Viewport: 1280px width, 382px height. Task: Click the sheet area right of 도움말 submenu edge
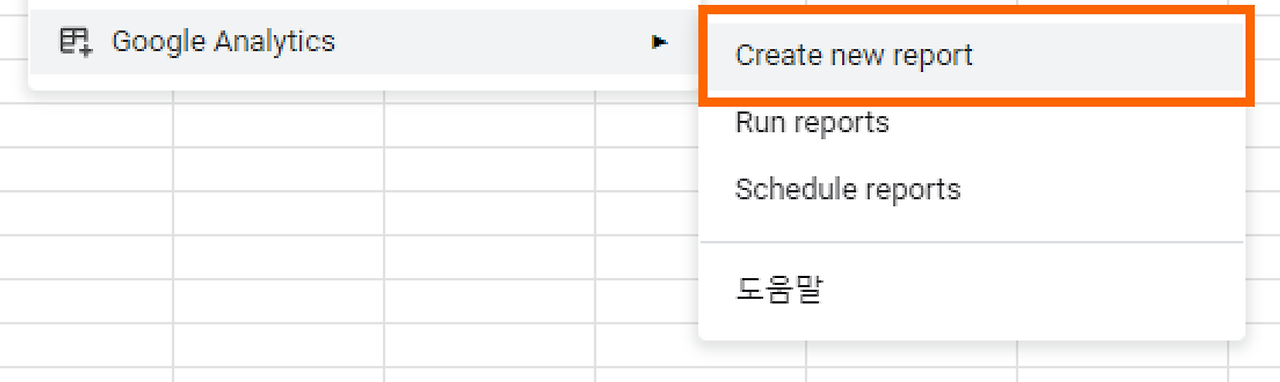coord(1263,300)
